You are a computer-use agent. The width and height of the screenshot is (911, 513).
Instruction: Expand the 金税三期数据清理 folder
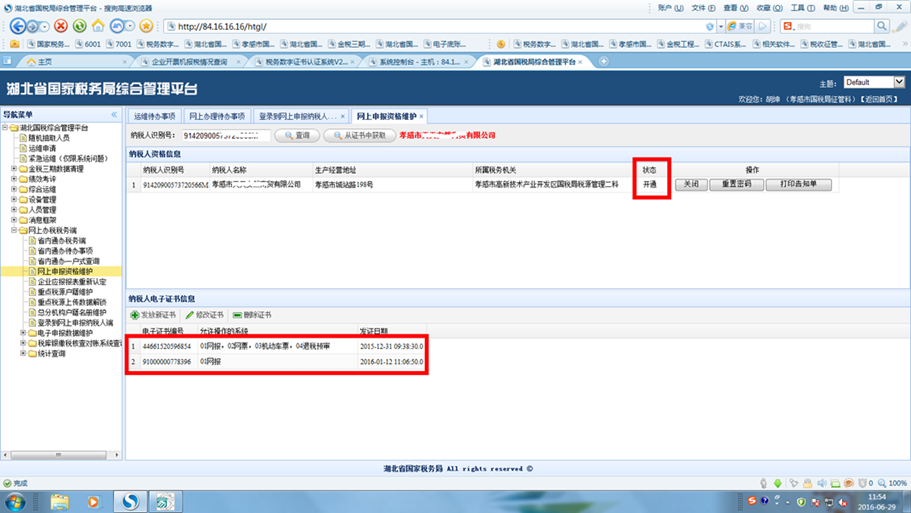pos(14,168)
